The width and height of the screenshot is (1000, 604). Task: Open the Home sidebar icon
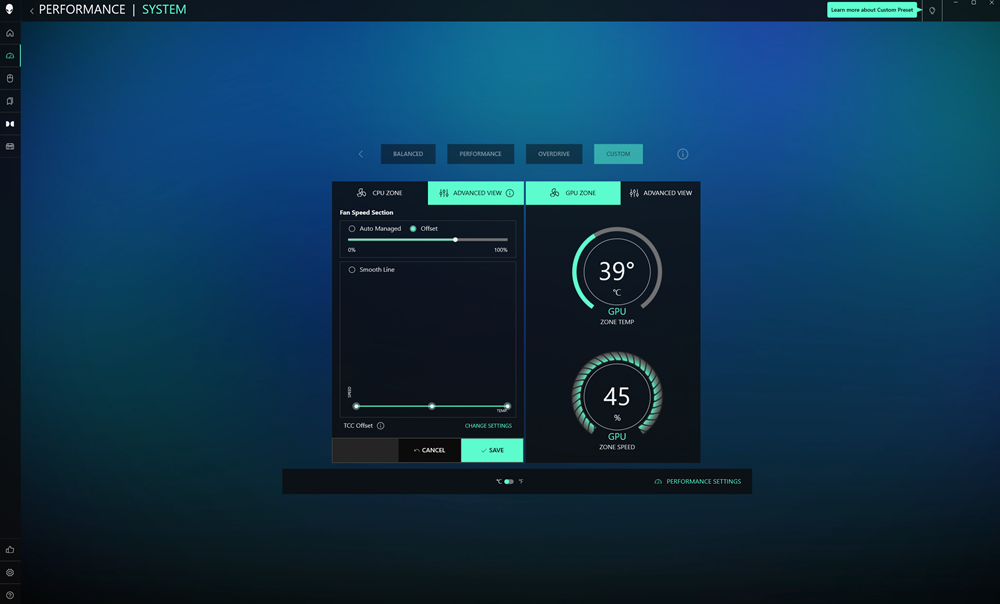[10, 33]
